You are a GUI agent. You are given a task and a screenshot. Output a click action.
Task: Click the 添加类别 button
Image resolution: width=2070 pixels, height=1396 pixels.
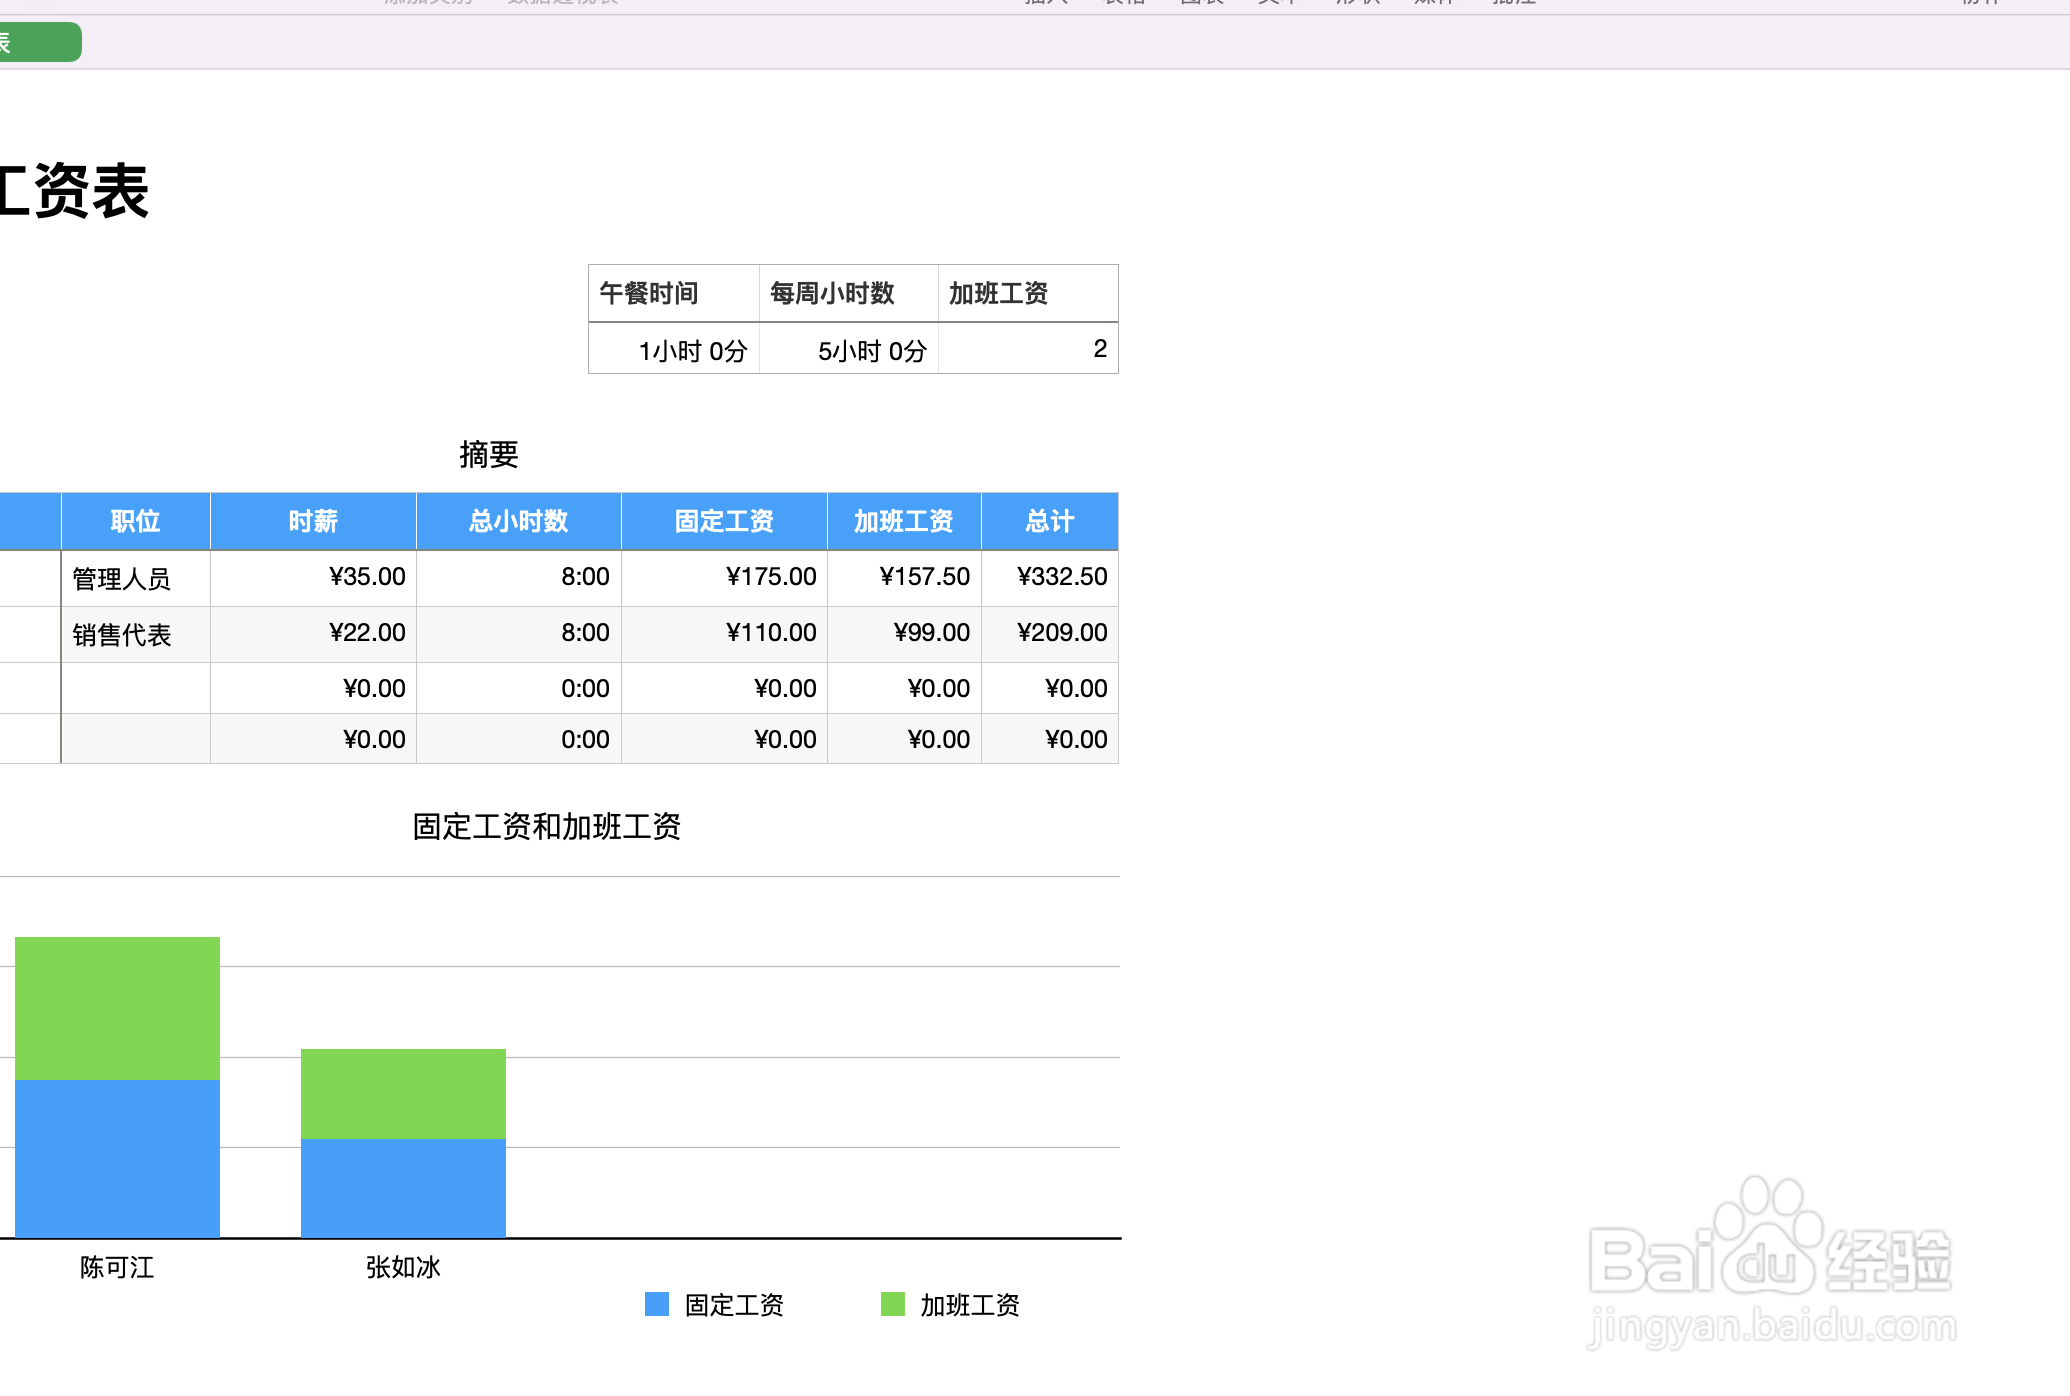click(x=425, y=4)
